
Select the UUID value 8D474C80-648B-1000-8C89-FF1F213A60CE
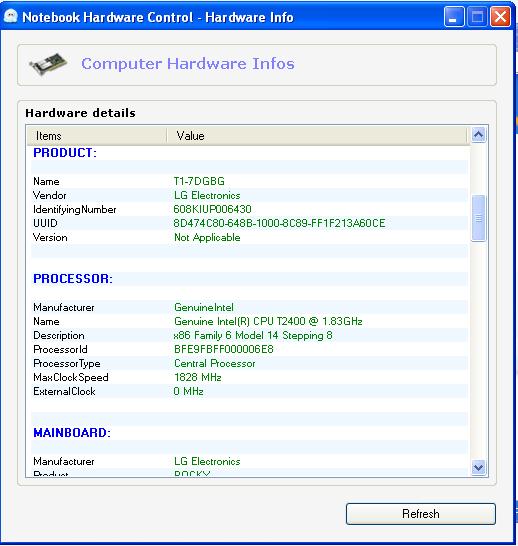pyautogui.click(x=279, y=223)
